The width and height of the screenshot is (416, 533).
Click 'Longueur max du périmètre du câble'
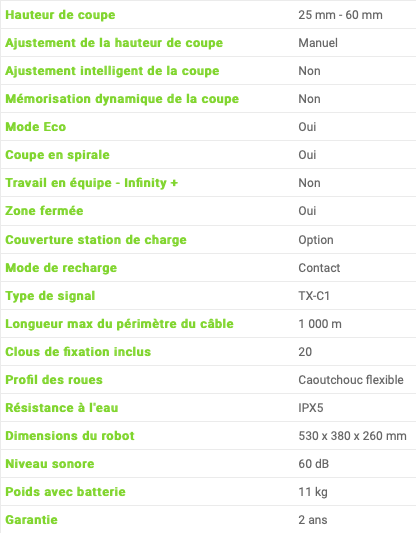tap(119, 324)
